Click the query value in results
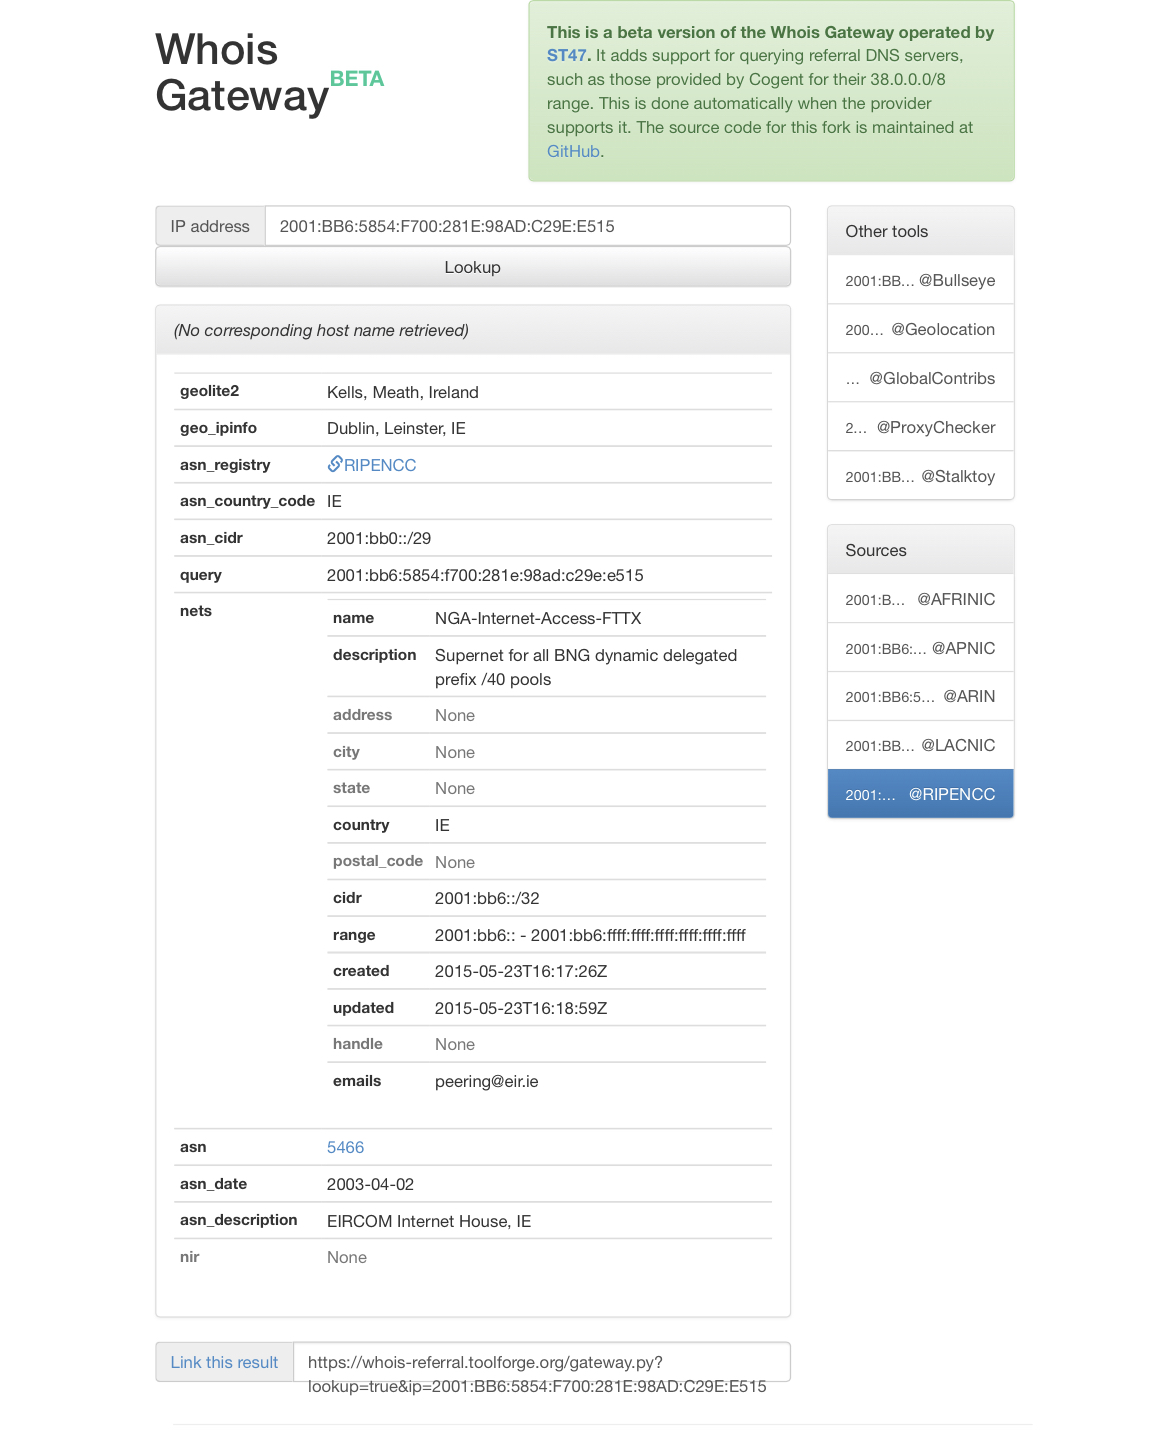 [485, 575]
